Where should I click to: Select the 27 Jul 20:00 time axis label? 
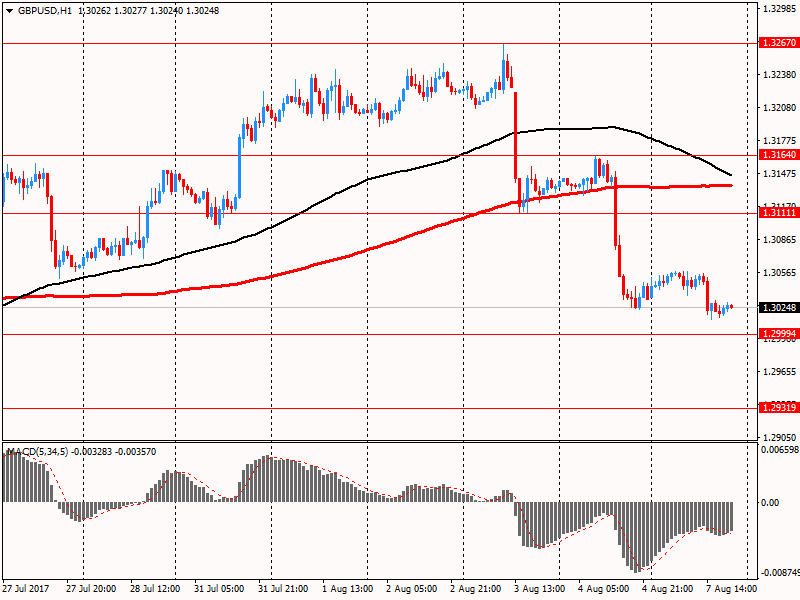pos(91,588)
